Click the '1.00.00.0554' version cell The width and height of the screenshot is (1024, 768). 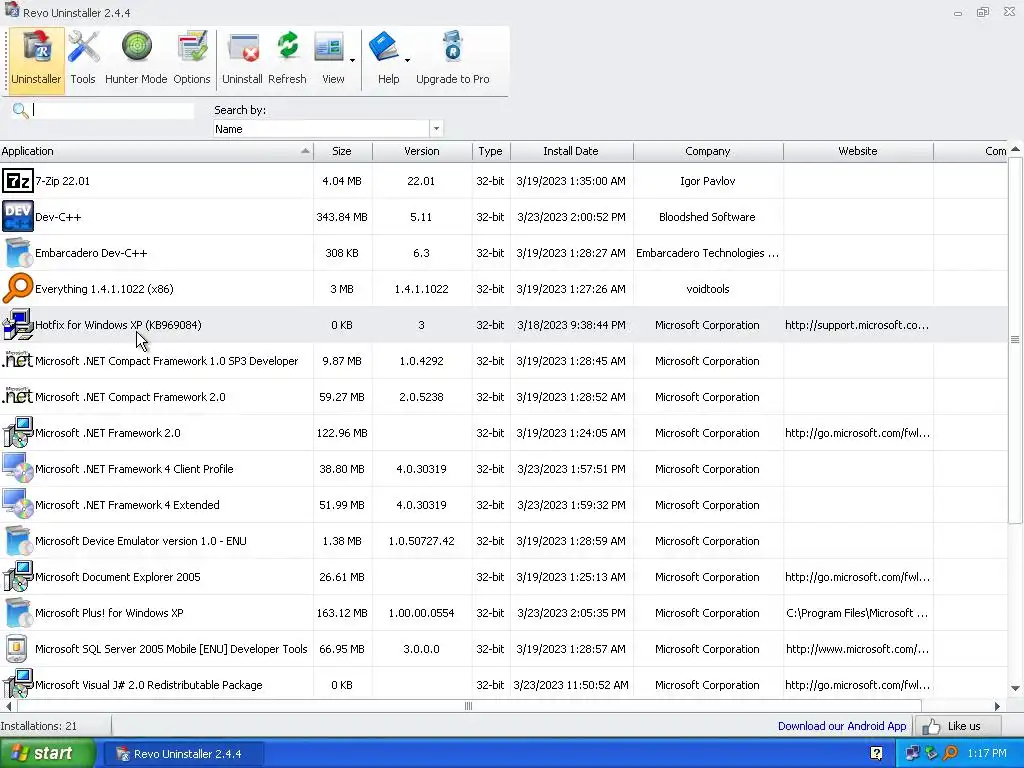click(x=421, y=613)
